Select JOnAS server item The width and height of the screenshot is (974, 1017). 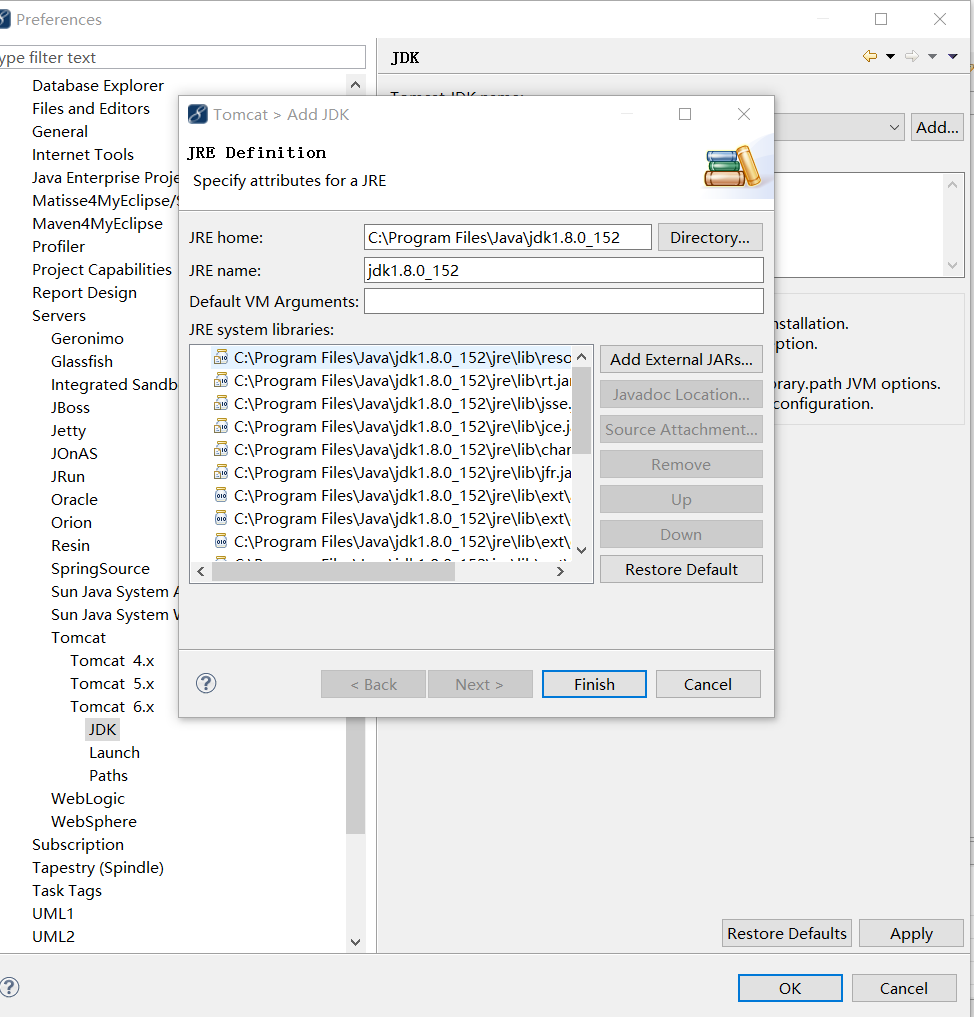tap(74, 454)
